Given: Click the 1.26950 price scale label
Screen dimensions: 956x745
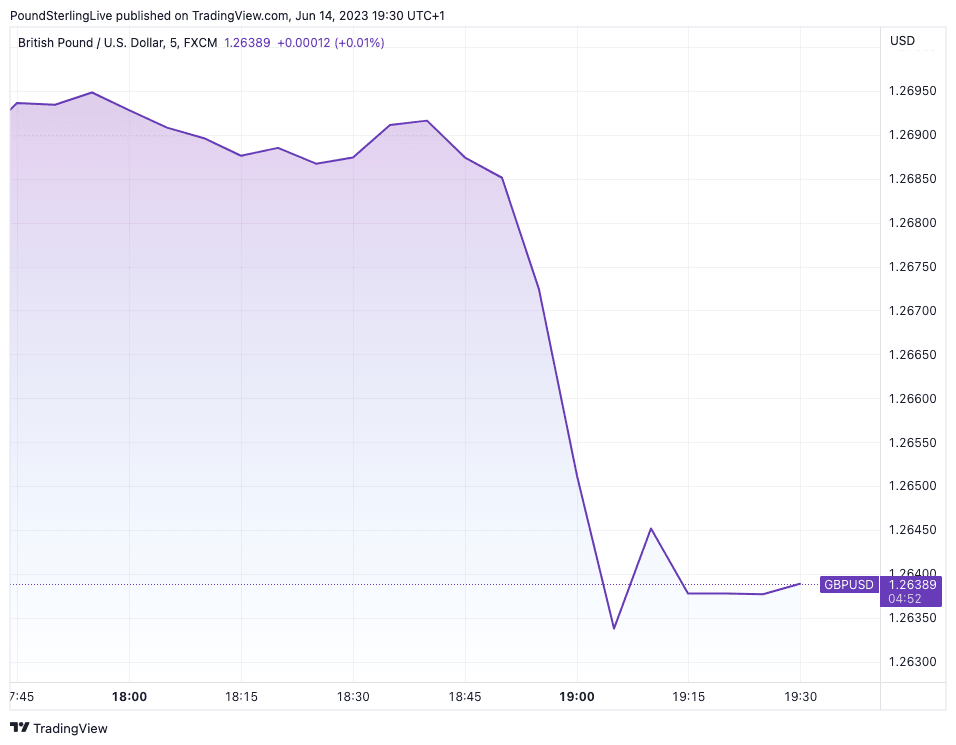Looking at the screenshot, I should click(x=911, y=92).
